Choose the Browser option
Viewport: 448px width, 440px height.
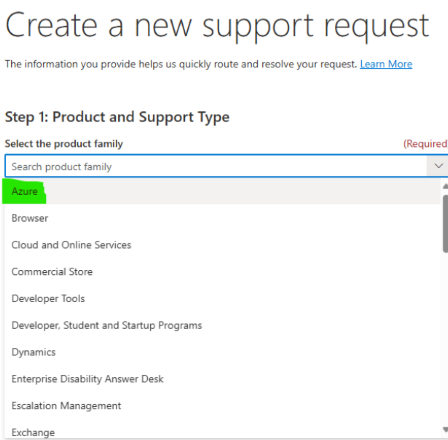223,218
